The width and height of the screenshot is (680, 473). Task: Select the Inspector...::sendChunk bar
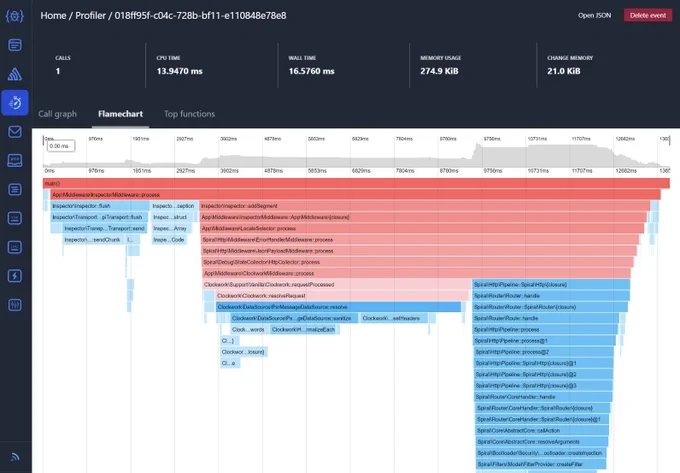94,240
